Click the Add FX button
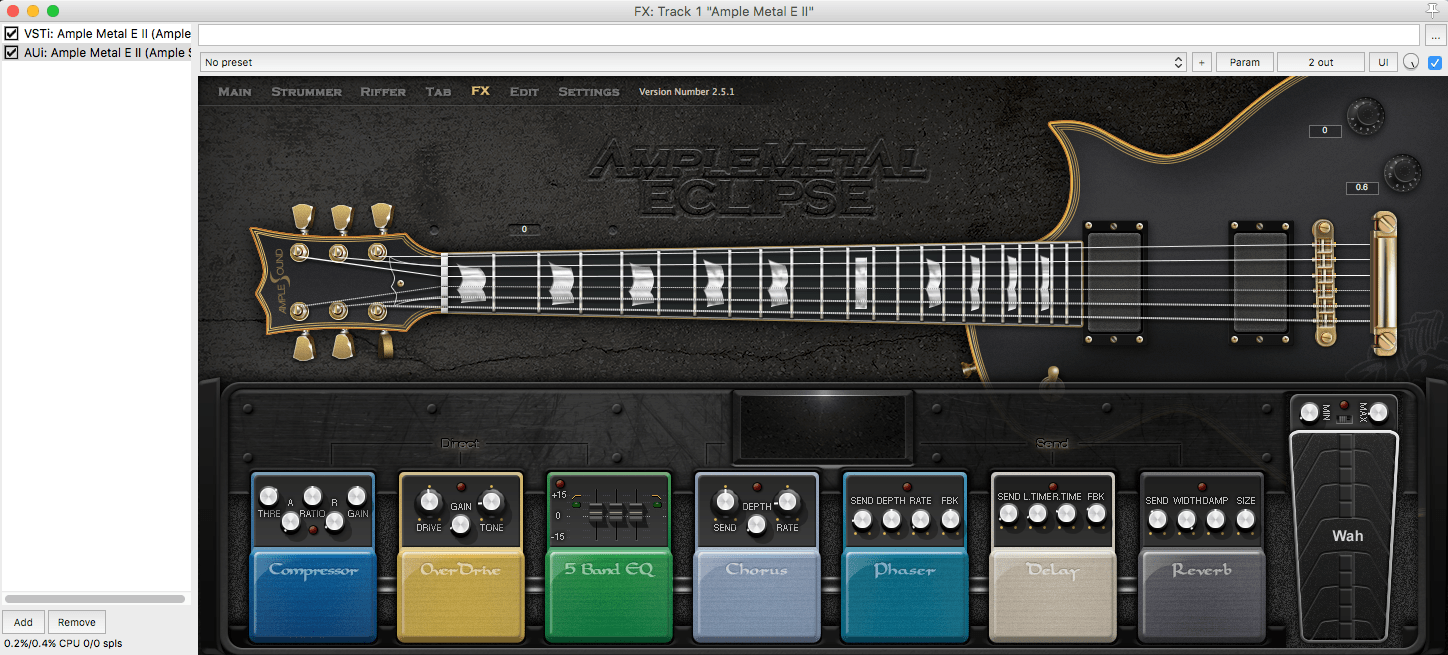Viewport: 1448px width, 655px height. [23, 622]
